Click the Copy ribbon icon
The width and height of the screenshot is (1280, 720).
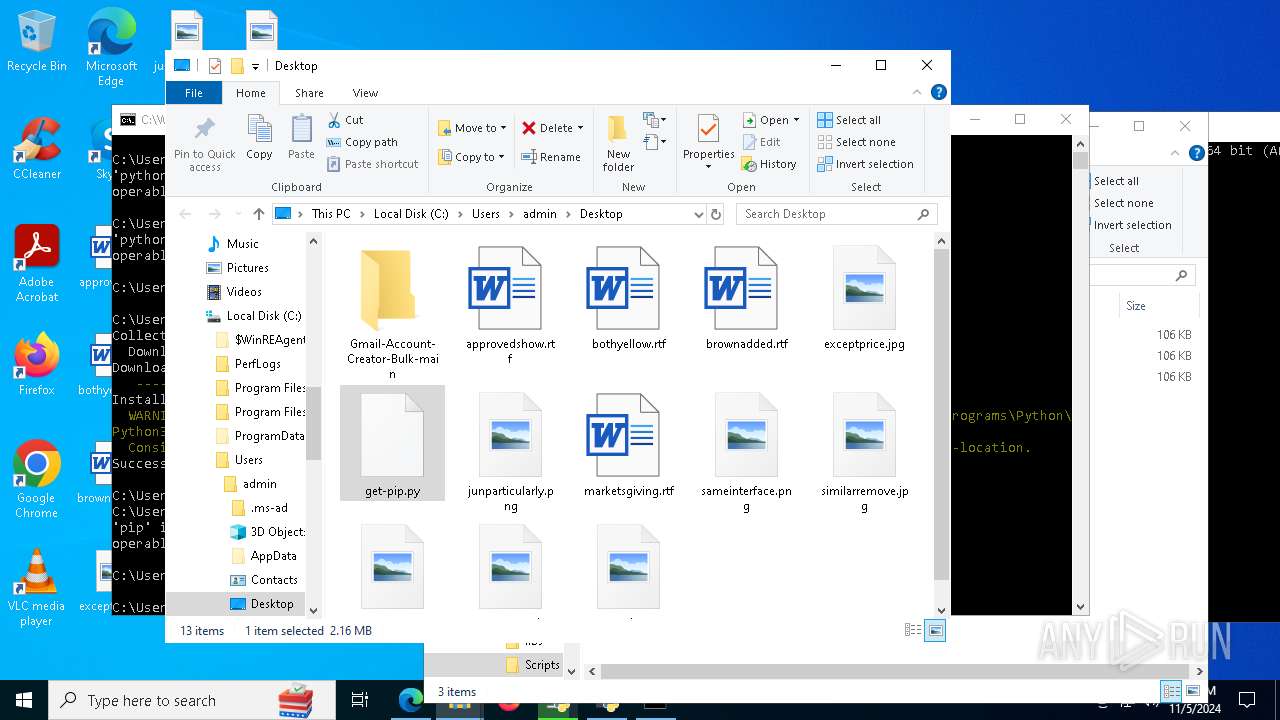(259, 137)
